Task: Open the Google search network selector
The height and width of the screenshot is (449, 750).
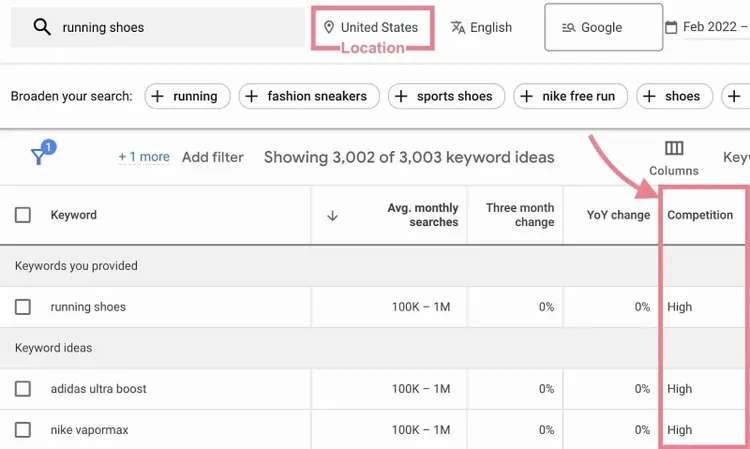Action: 604,27
